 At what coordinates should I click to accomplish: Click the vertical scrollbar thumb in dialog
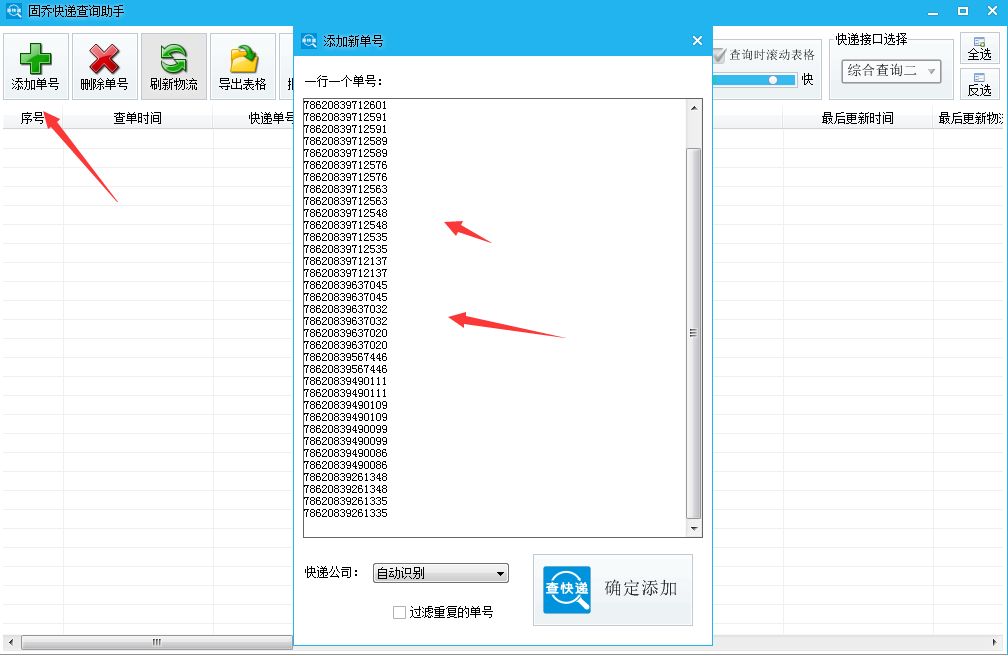coord(694,333)
